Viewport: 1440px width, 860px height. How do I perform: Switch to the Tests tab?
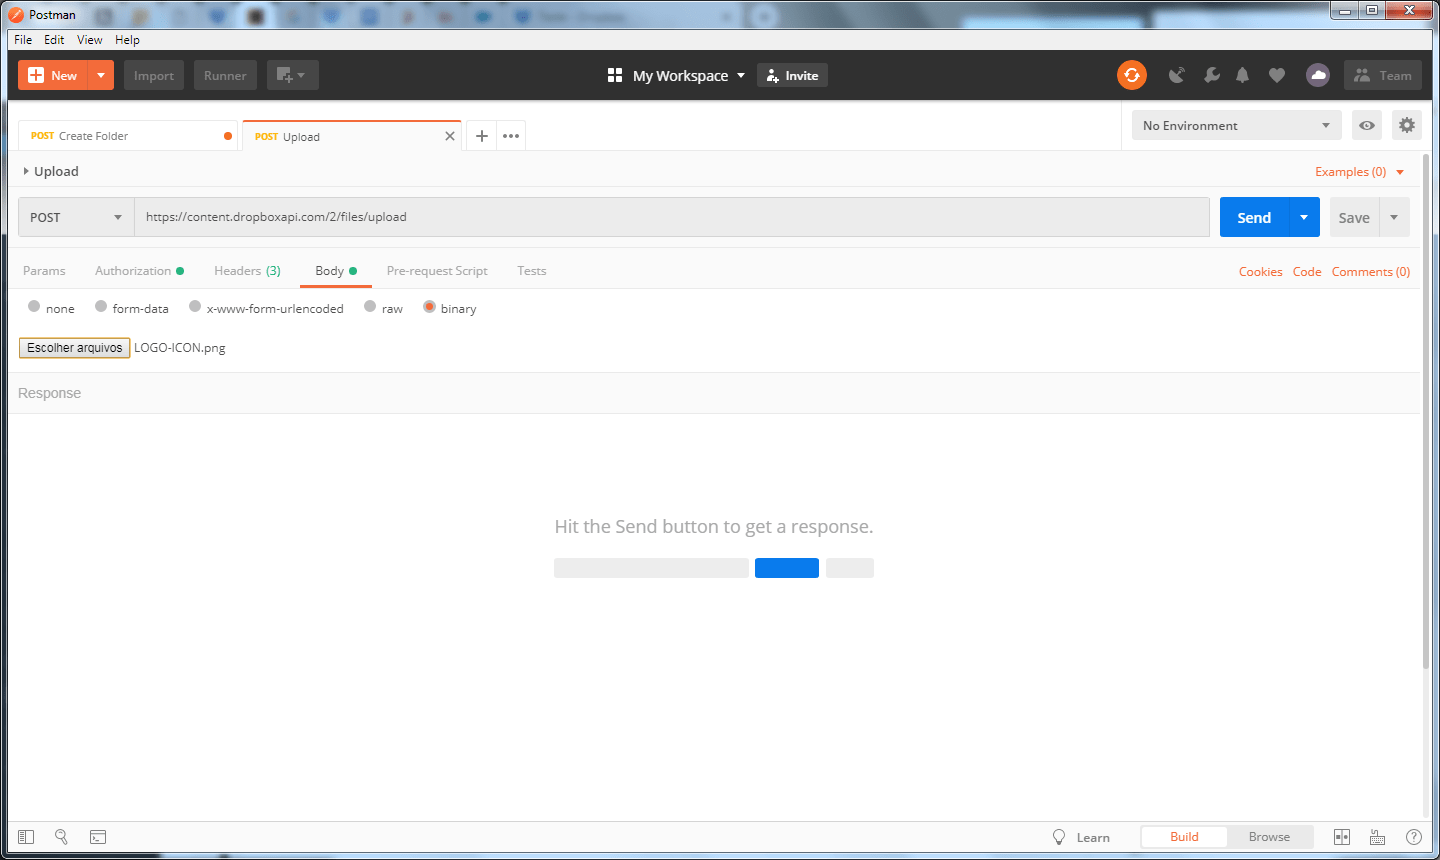[x=532, y=271]
